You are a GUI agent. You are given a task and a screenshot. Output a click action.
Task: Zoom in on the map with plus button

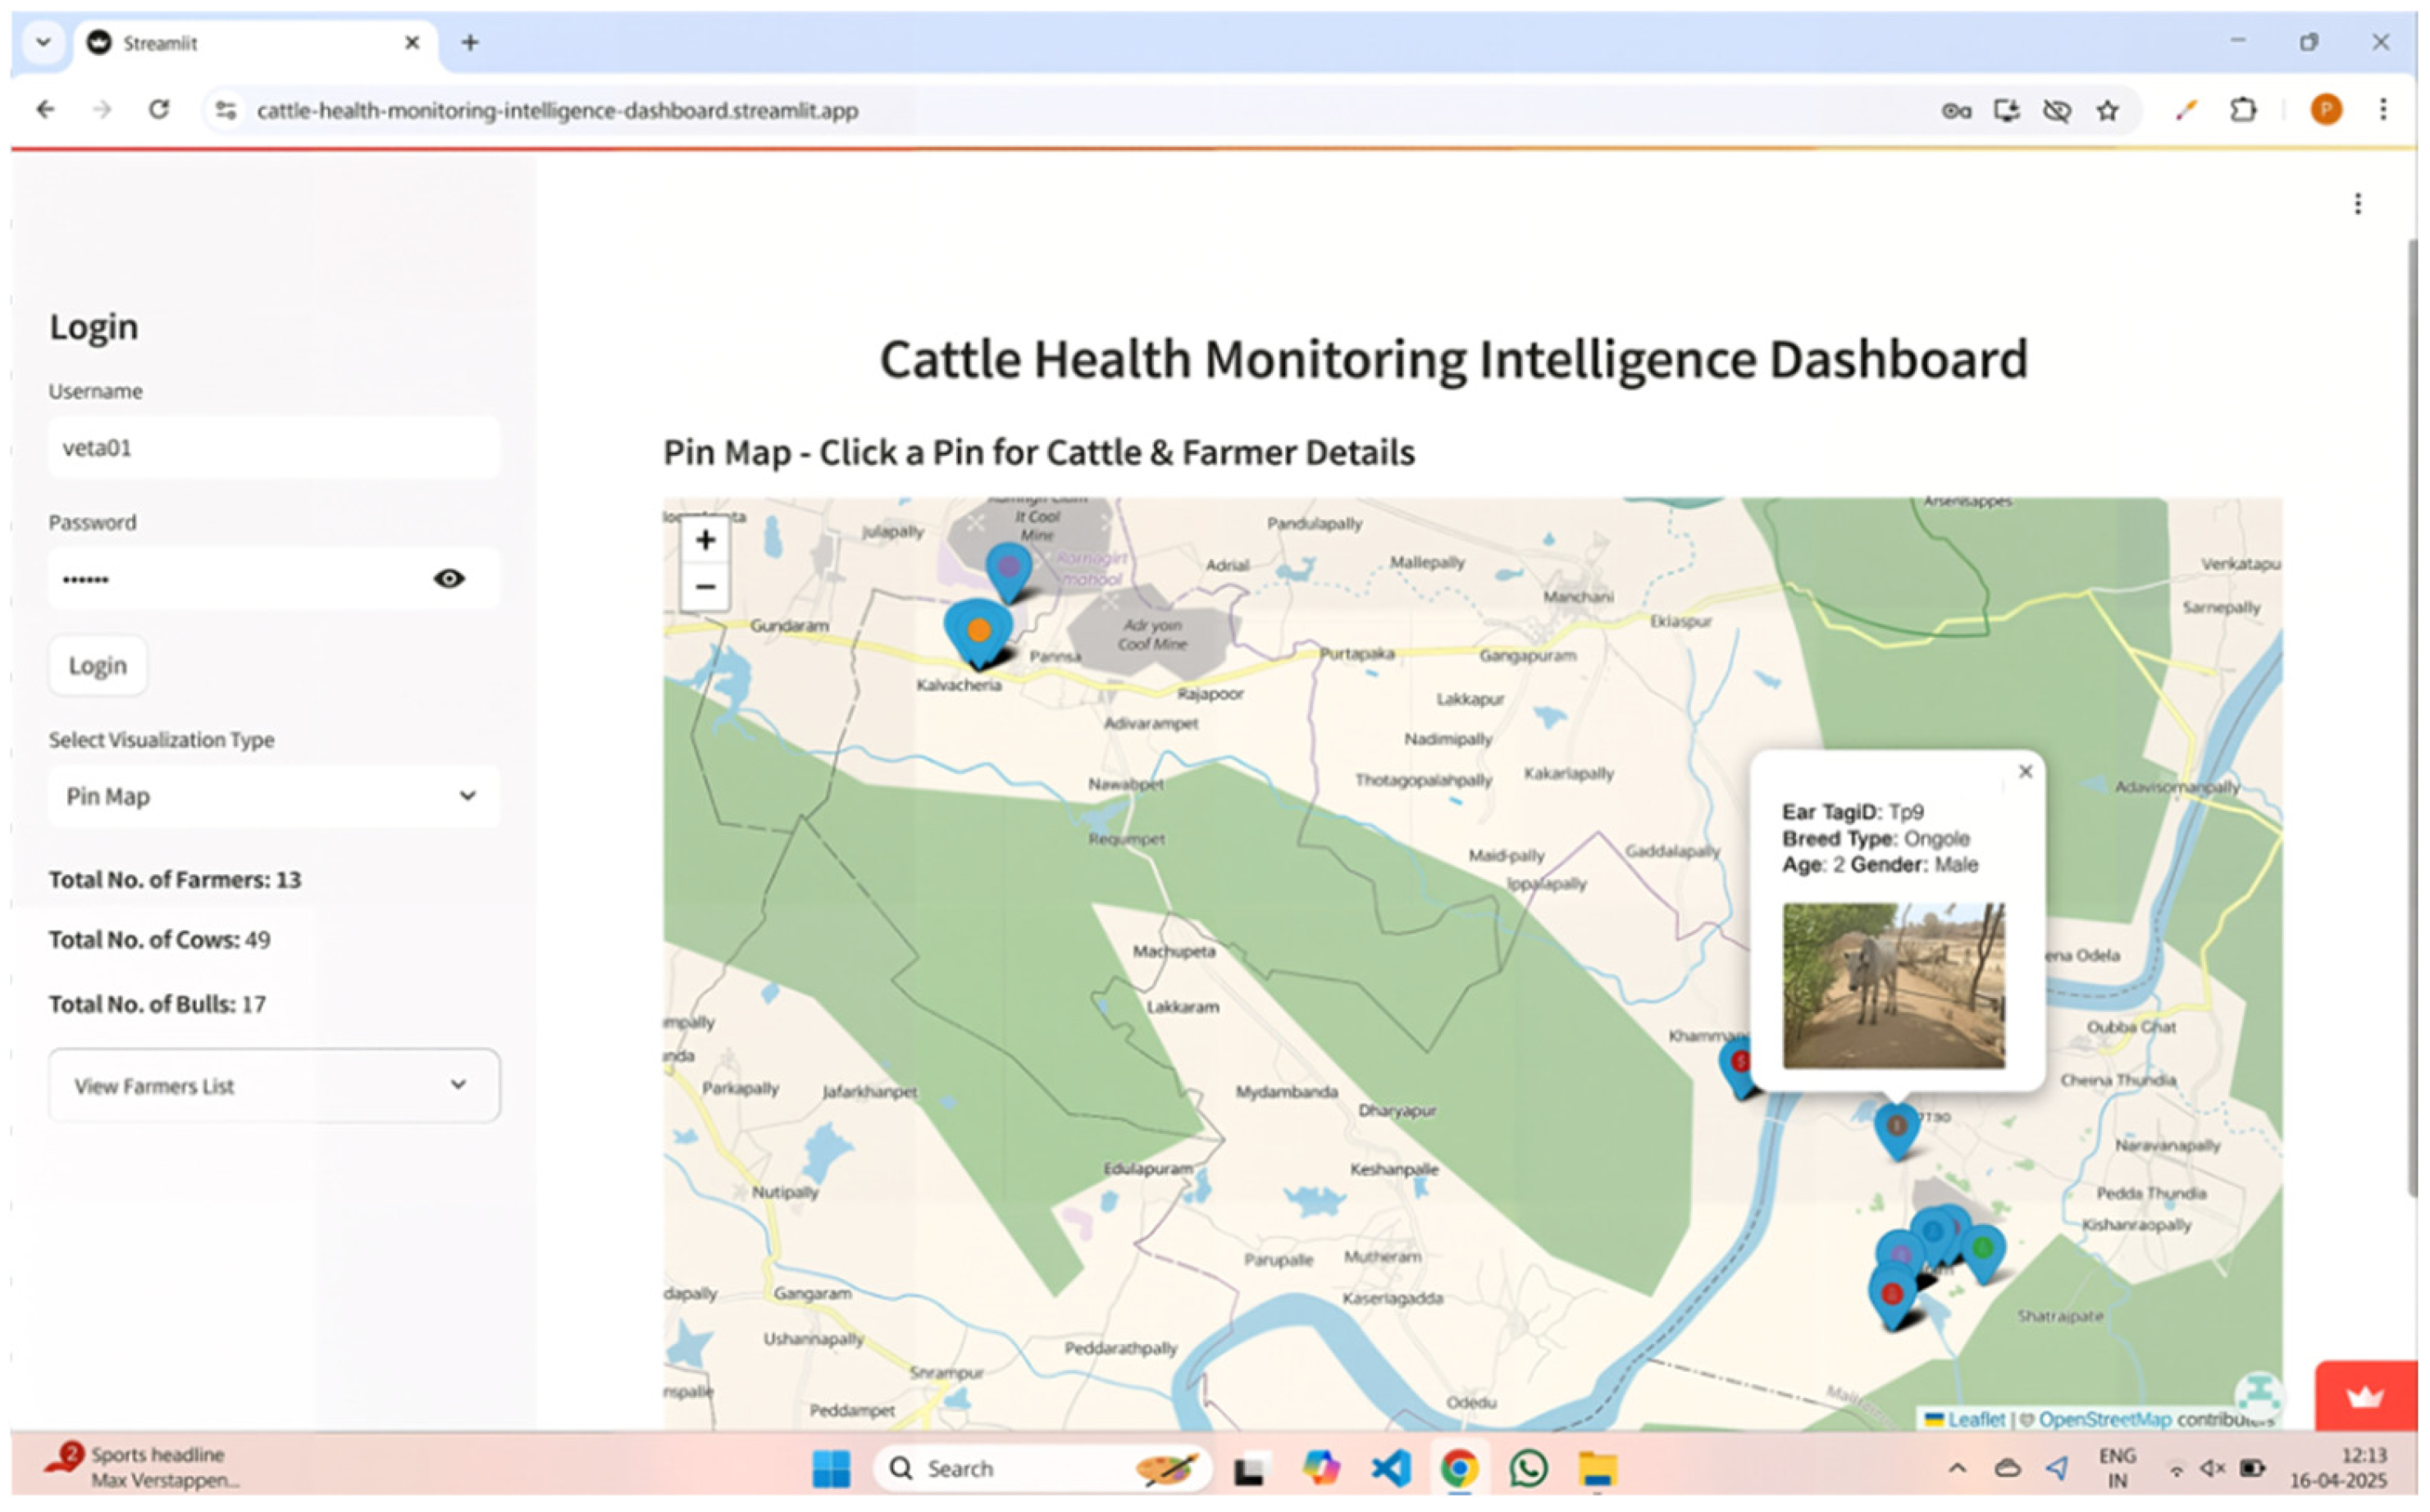coord(705,541)
